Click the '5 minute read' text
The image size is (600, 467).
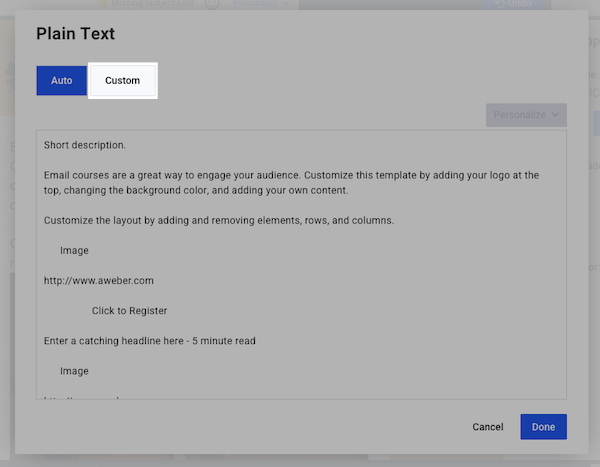[225, 341]
